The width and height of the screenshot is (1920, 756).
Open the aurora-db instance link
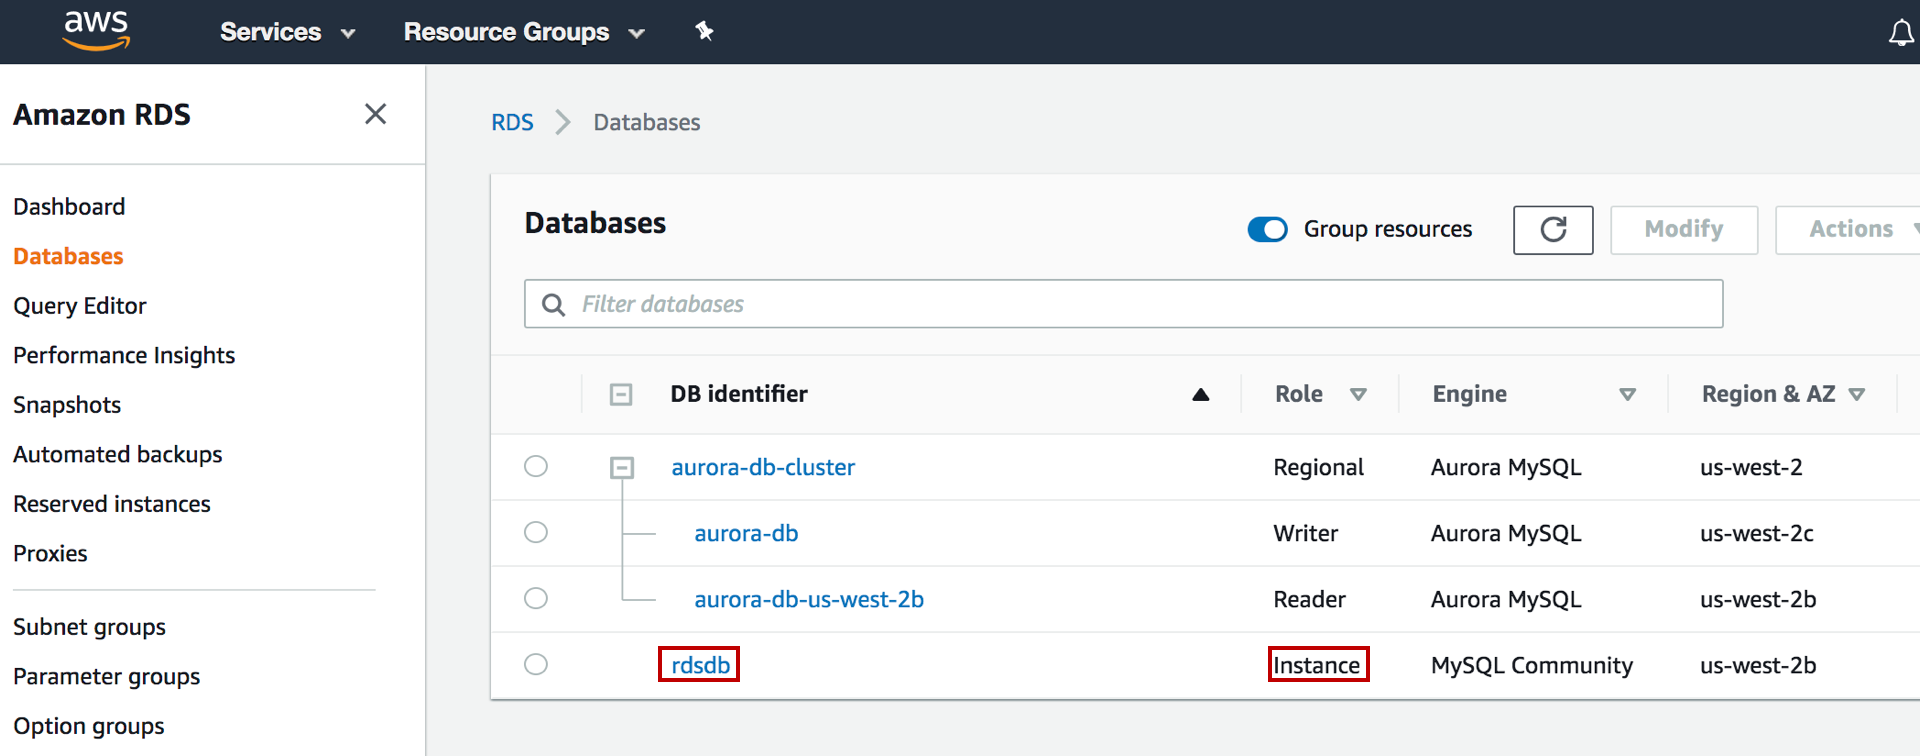coord(746,533)
